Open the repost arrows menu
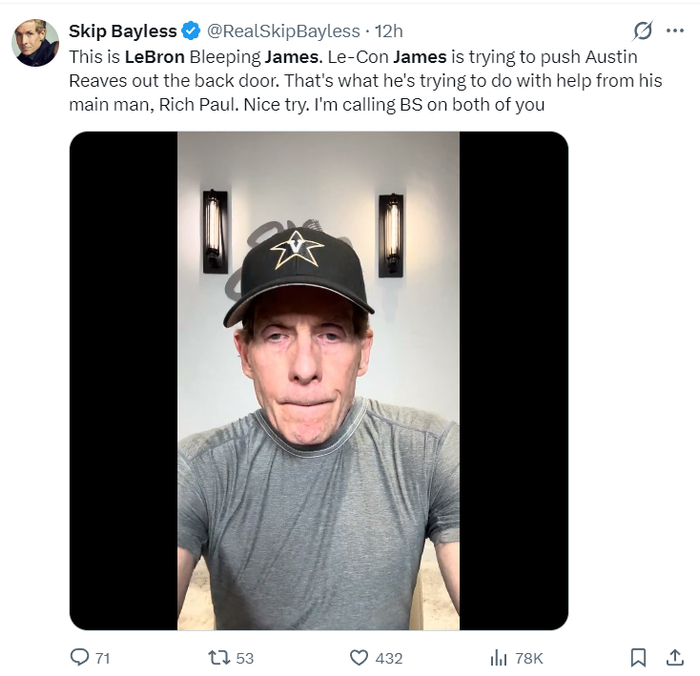The width and height of the screenshot is (700, 676). pos(218,657)
